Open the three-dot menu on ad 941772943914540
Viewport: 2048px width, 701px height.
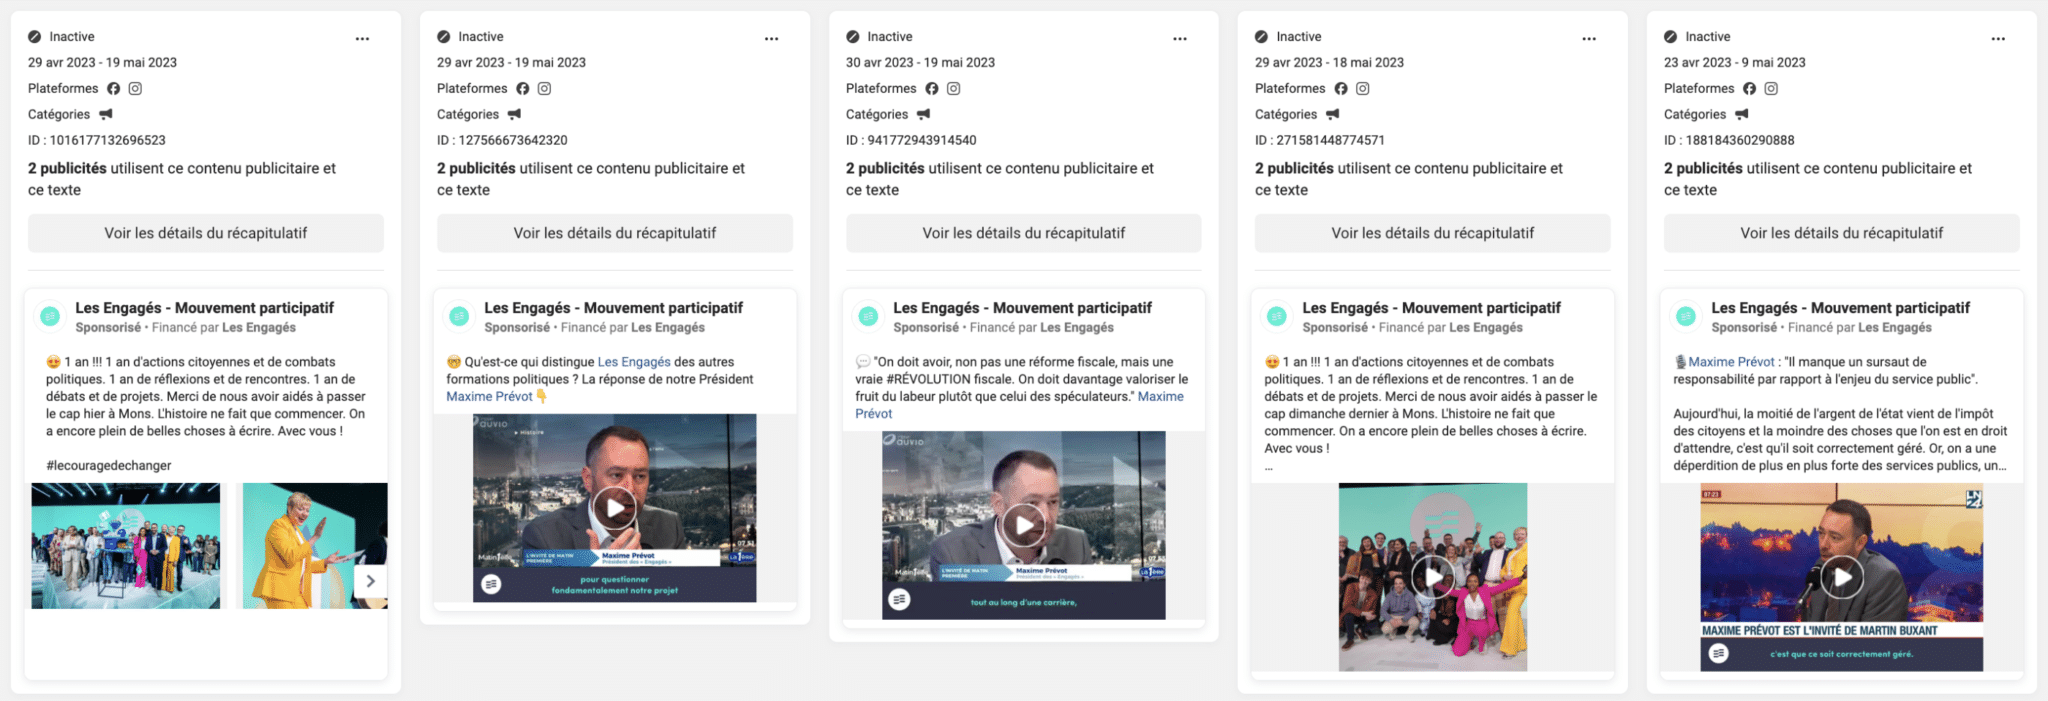click(x=1180, y=39)
